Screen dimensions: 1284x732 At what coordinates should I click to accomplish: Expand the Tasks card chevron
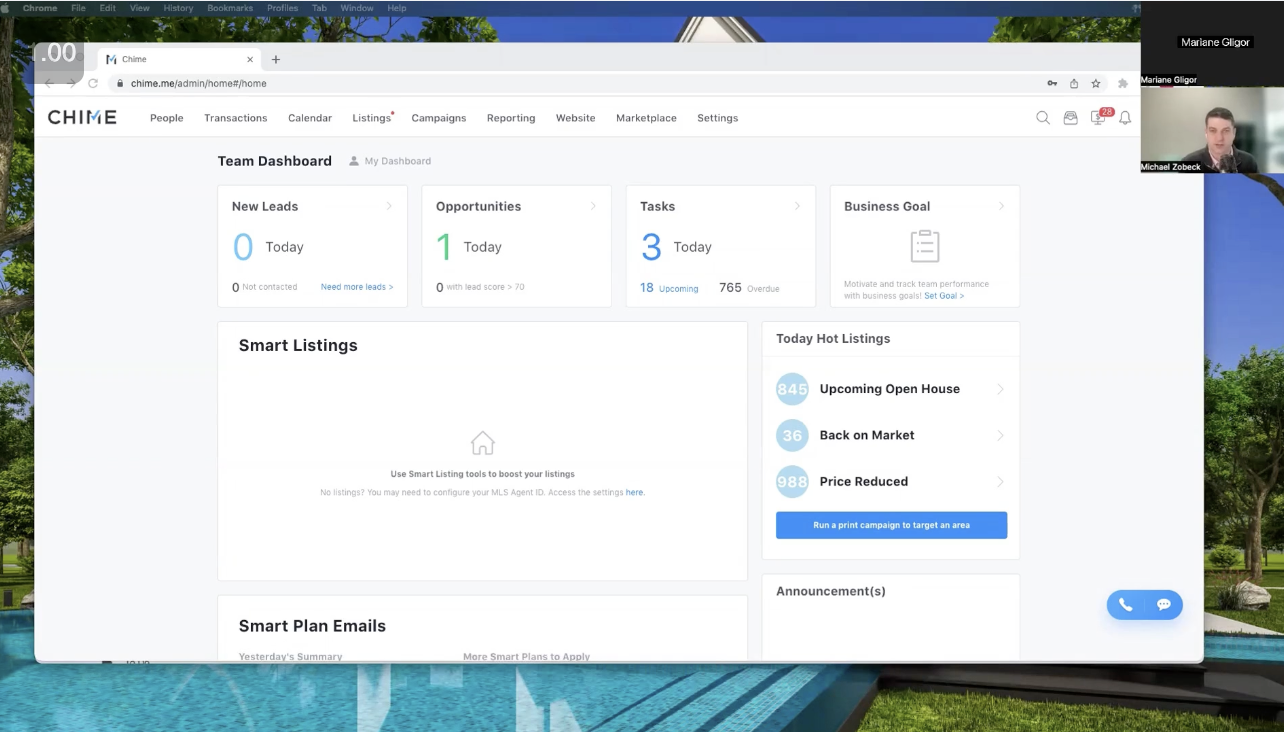tap(797, 206)
